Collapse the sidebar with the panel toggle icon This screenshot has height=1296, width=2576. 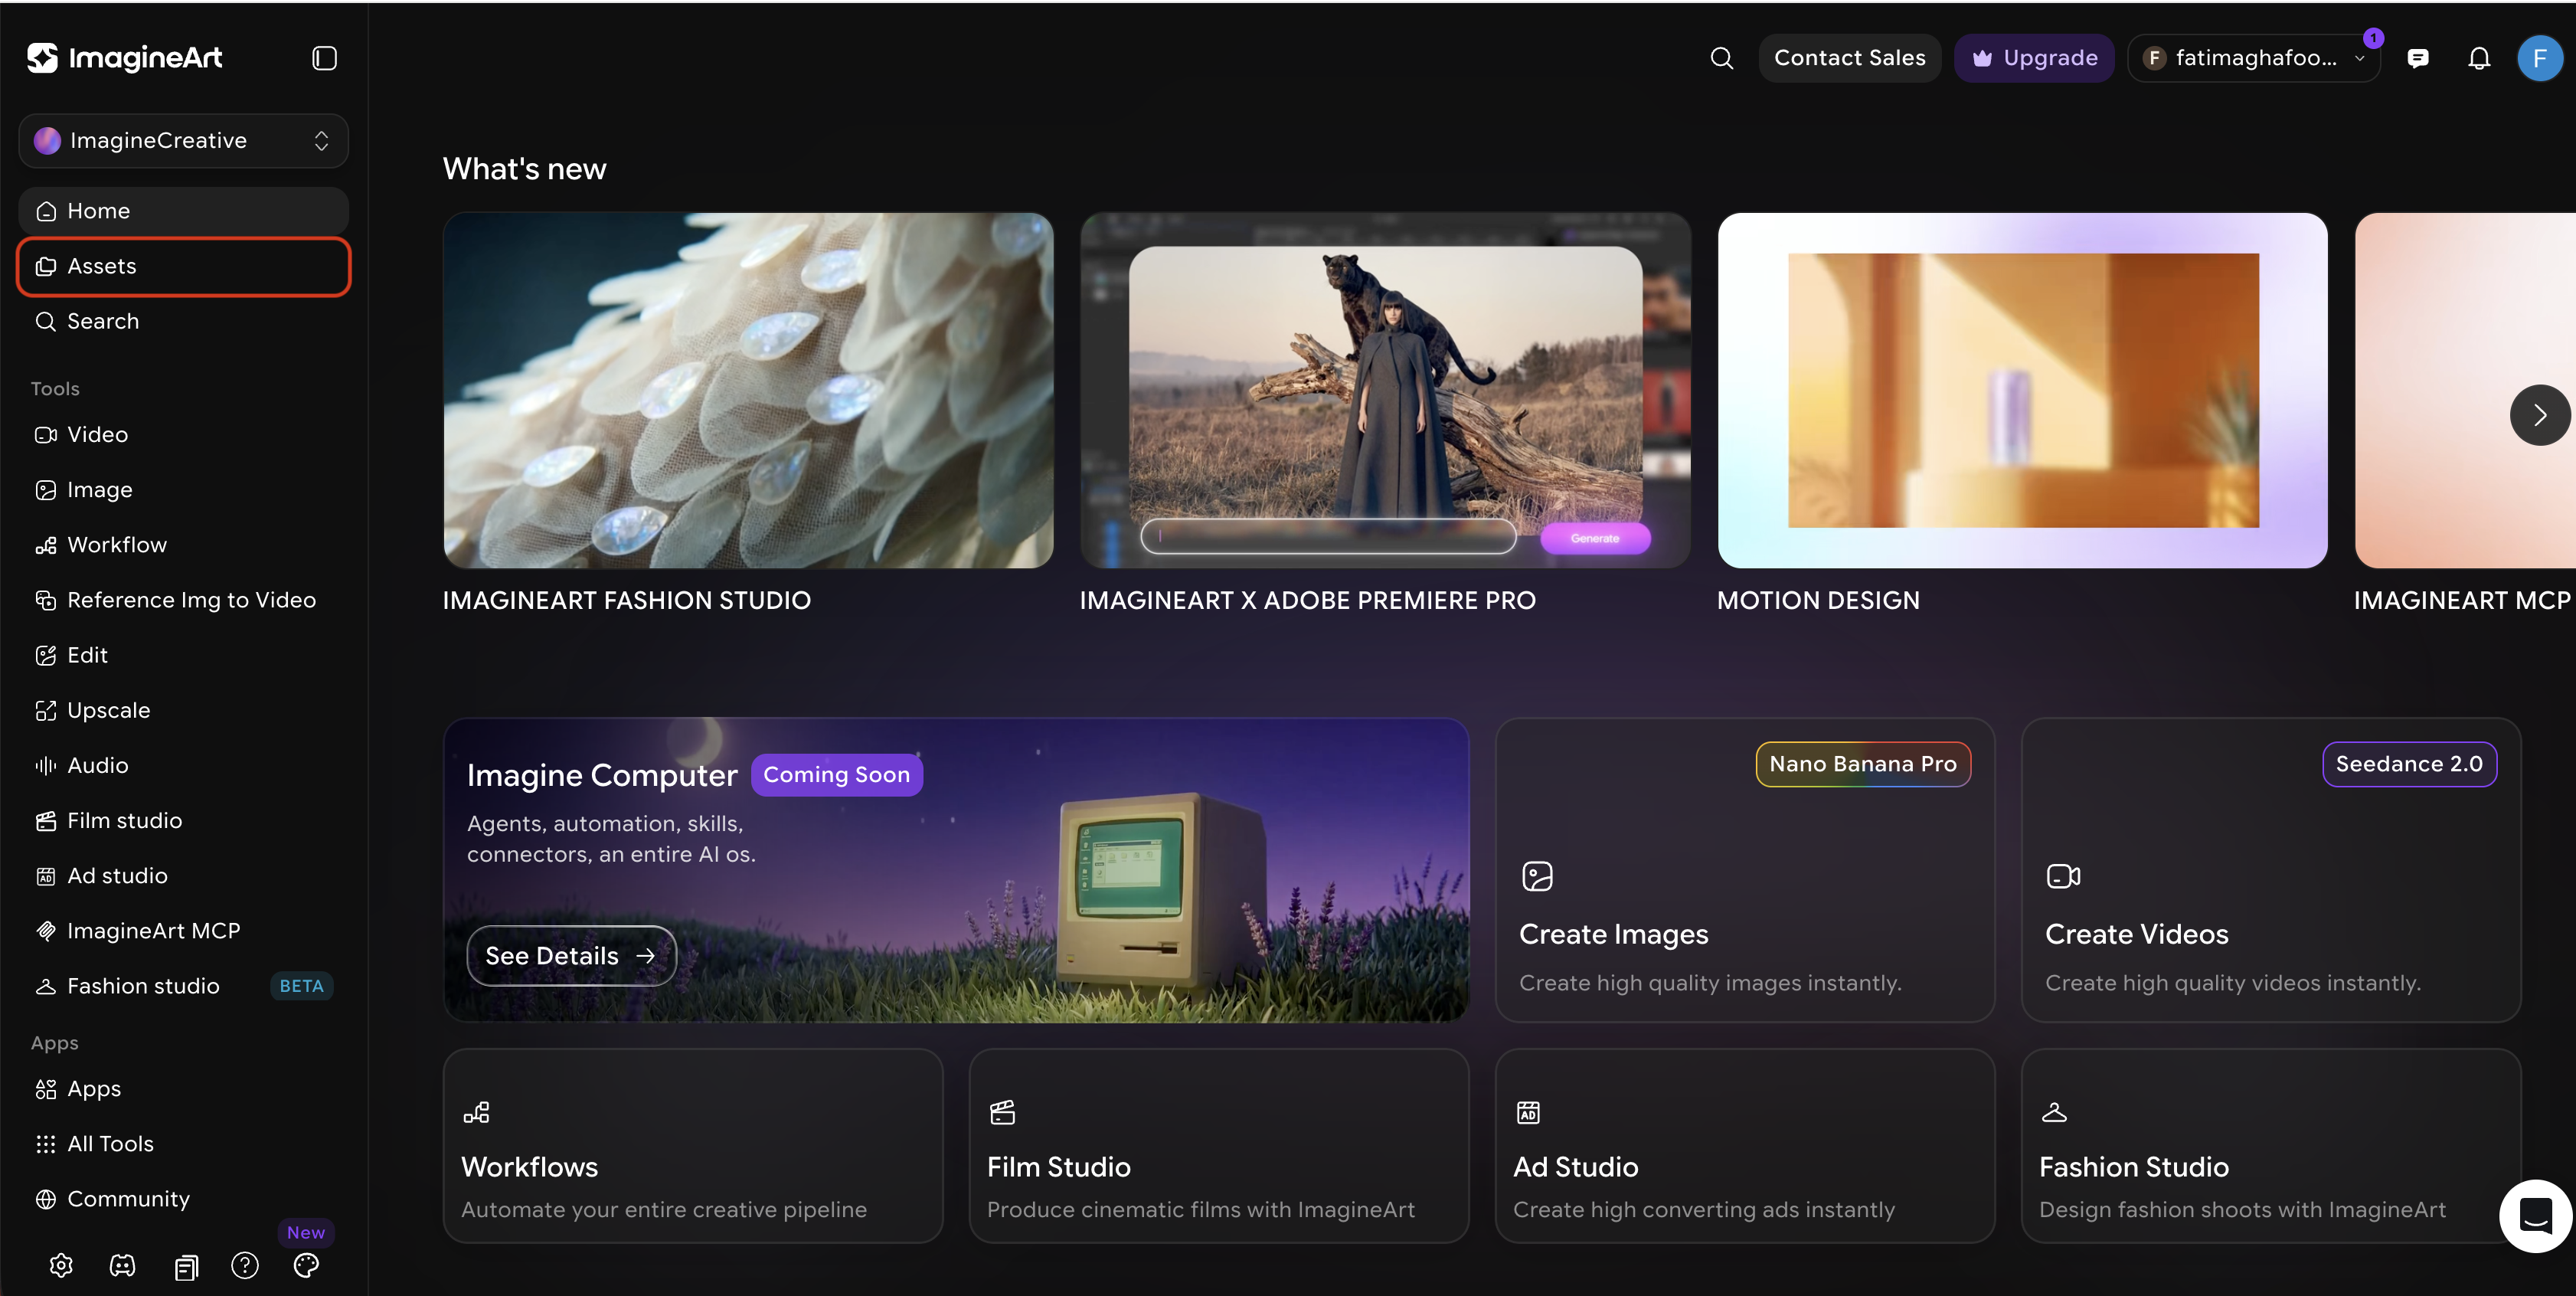pyautogui.click(x=324, y=58)
